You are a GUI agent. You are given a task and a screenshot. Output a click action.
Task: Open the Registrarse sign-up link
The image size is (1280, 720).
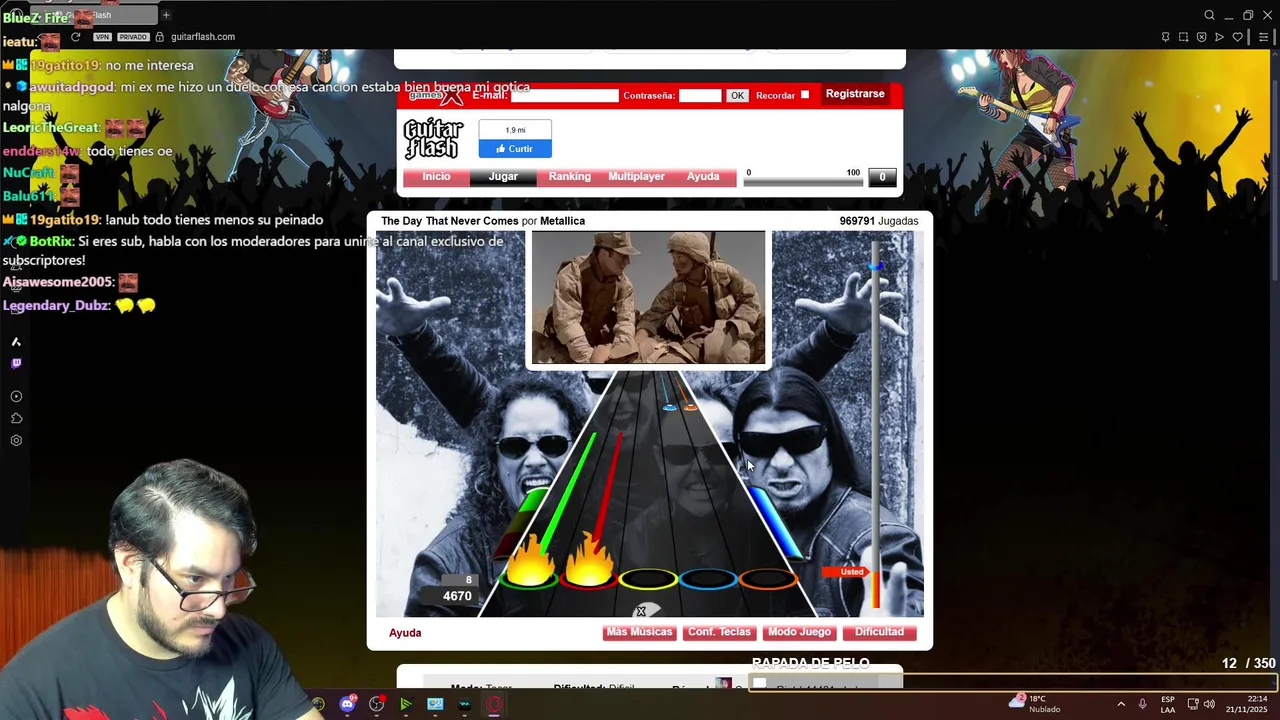pyautogui.click(x=855, y=94)
